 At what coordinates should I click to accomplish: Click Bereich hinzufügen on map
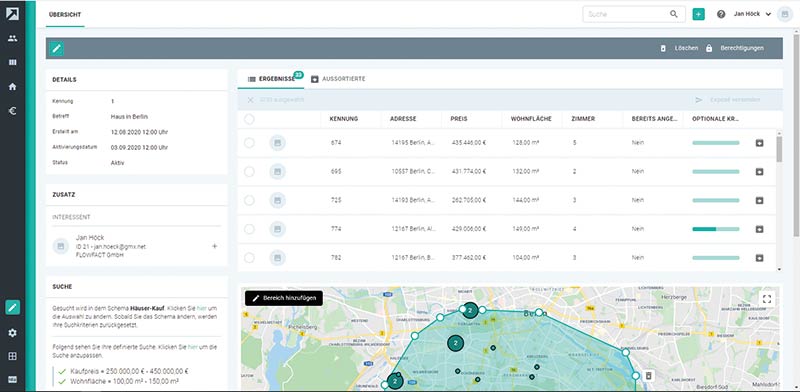[x=284, y=298]
